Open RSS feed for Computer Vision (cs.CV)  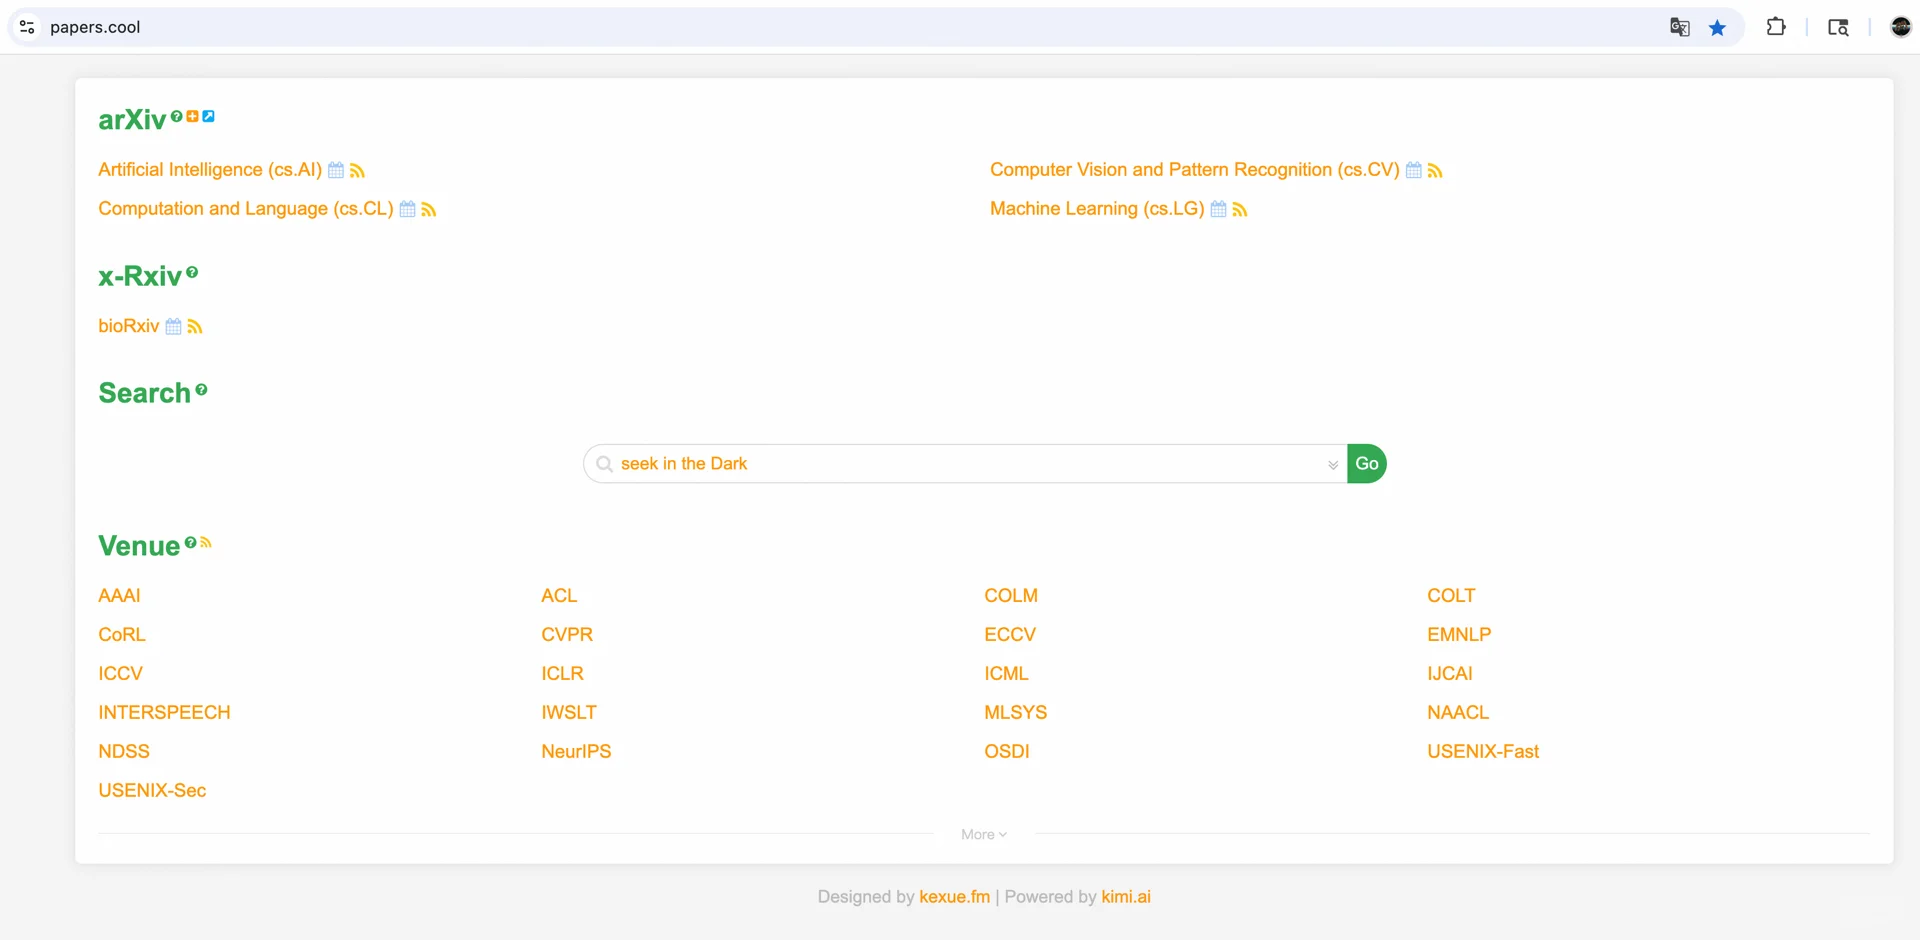pyautogui.click(x=1435, y=171)
